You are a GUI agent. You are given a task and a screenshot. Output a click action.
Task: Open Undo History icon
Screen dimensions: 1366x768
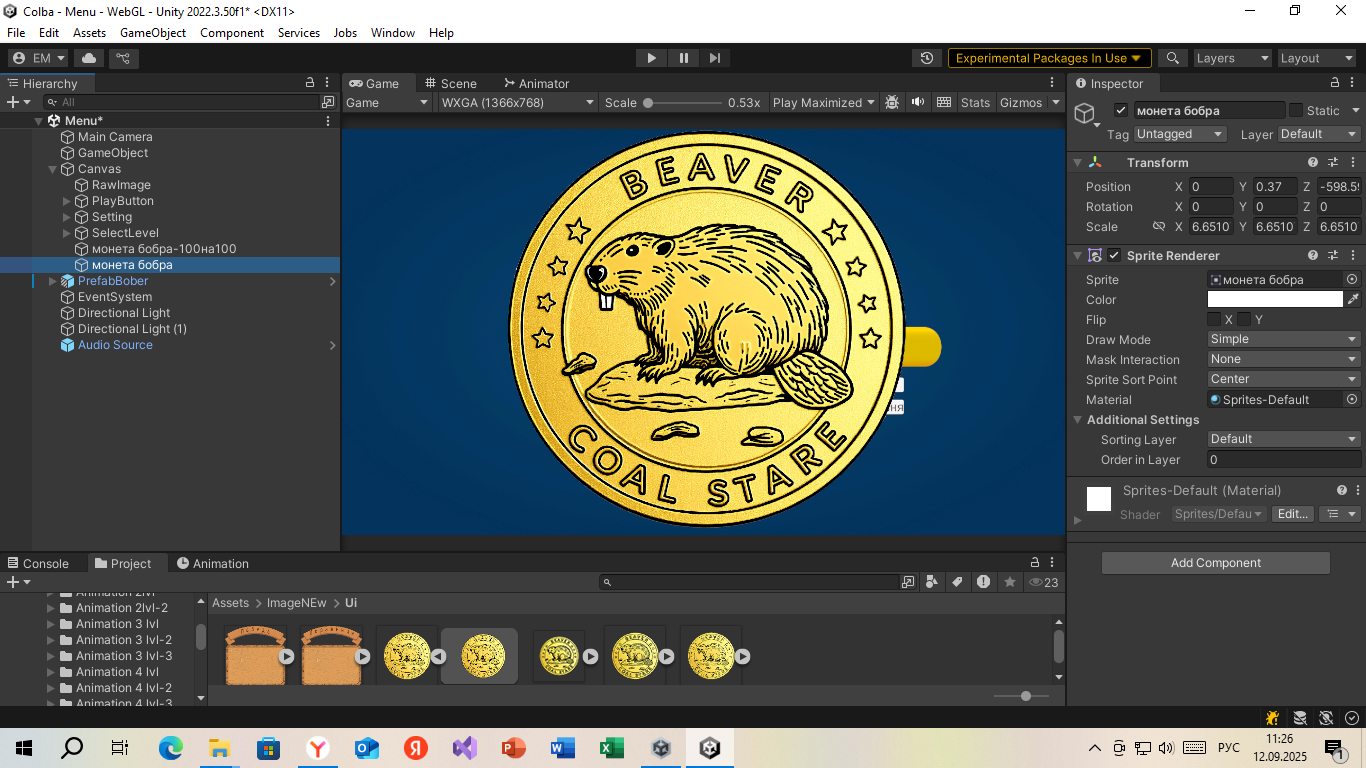927,58
